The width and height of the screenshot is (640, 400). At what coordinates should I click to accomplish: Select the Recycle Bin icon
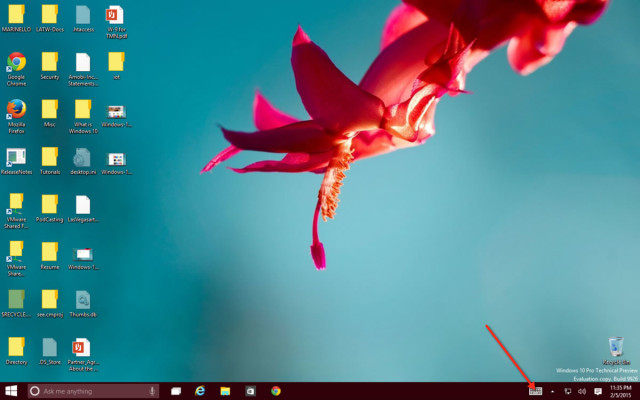616,351
